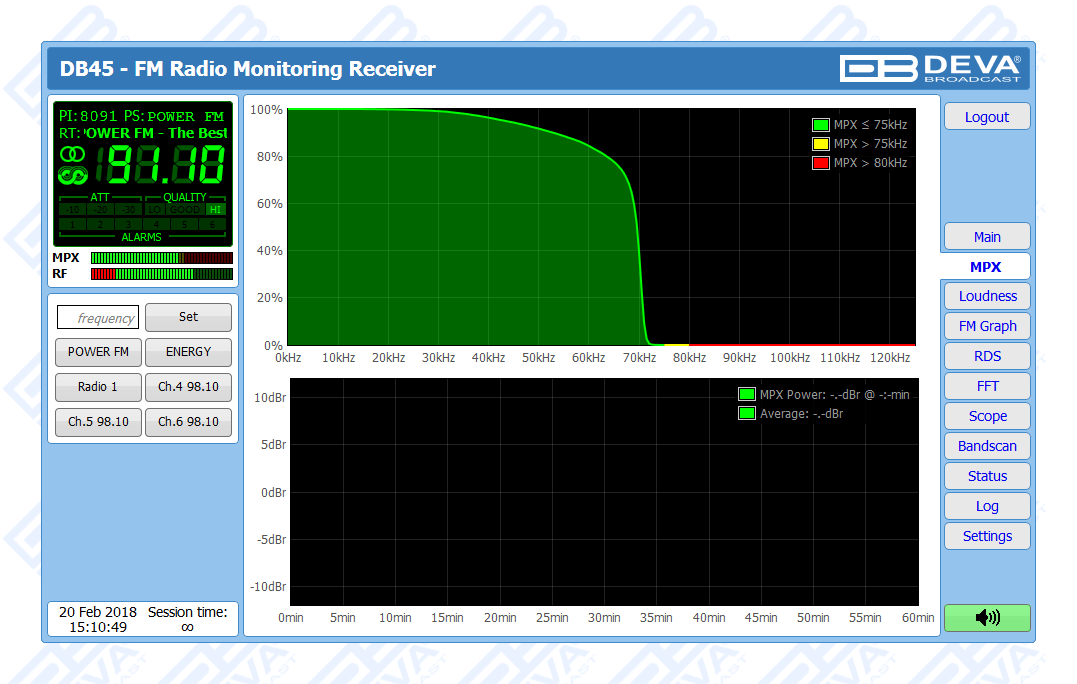Open the Bandscan tab
This screenshot has height=684, width=1077.
pyautogui.click(x=986, y=446)
